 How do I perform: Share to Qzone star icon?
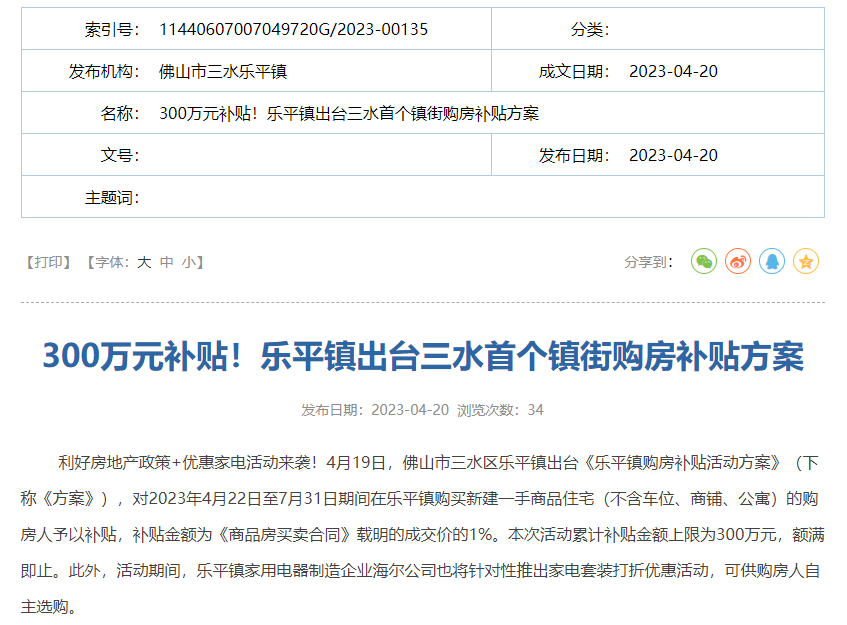805,261
